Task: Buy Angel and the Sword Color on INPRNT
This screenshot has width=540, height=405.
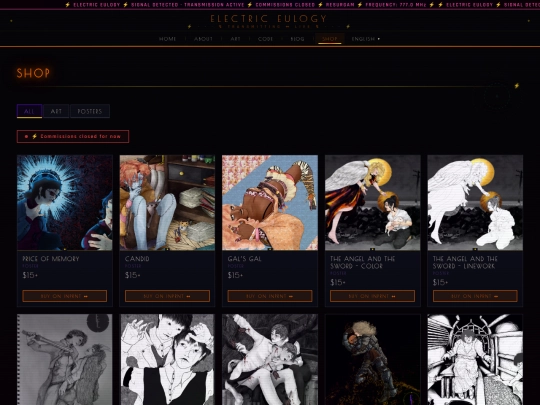Action: pyautogui.click(x=373, y=296)
